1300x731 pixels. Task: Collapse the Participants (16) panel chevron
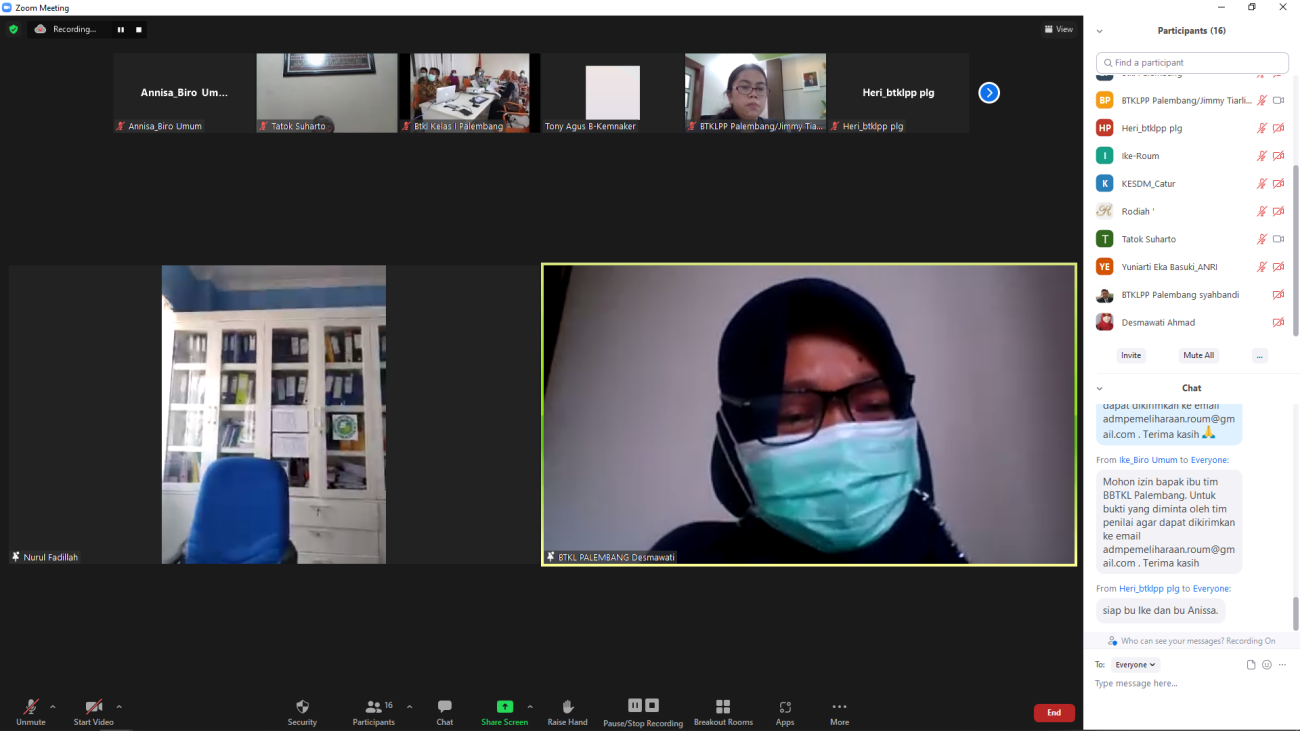click(1100, 31)
